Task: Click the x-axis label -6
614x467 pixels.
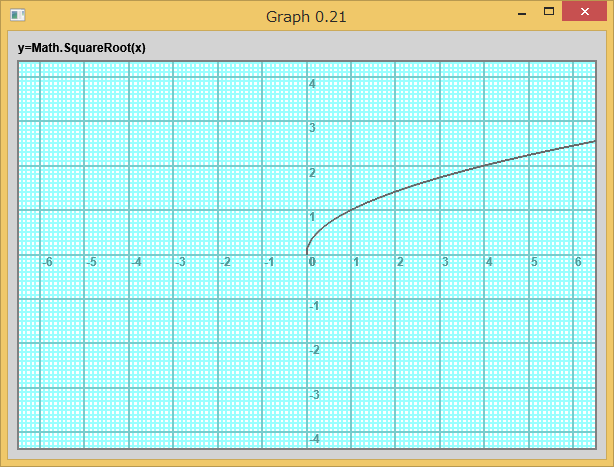Action: tap(47, 262)
